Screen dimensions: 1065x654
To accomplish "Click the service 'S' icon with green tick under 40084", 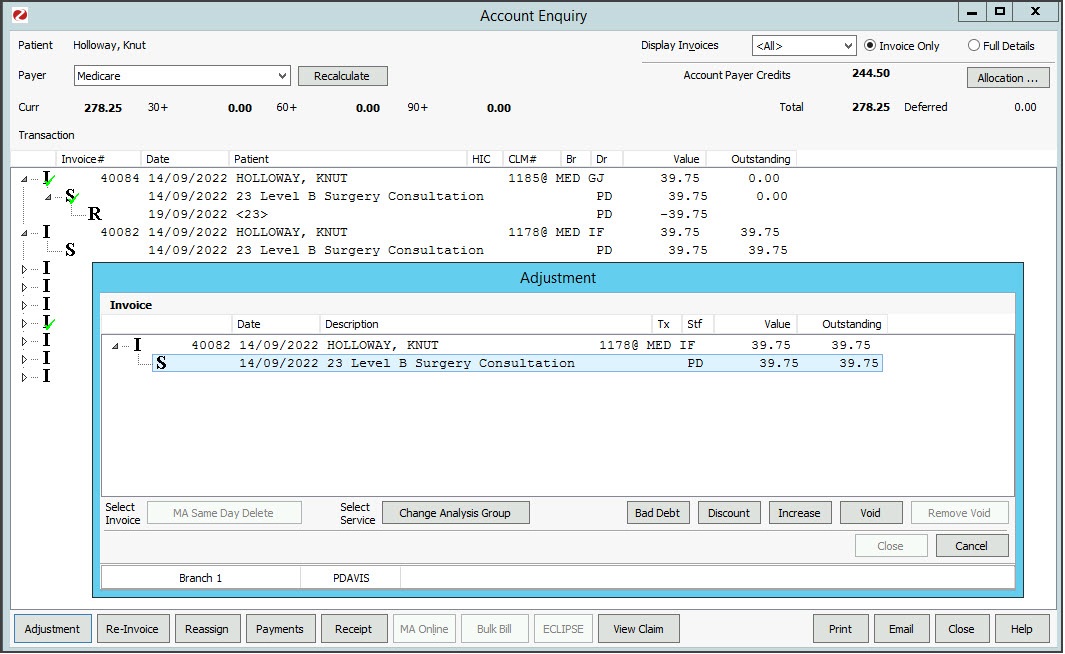I will [x=71, y=197].
